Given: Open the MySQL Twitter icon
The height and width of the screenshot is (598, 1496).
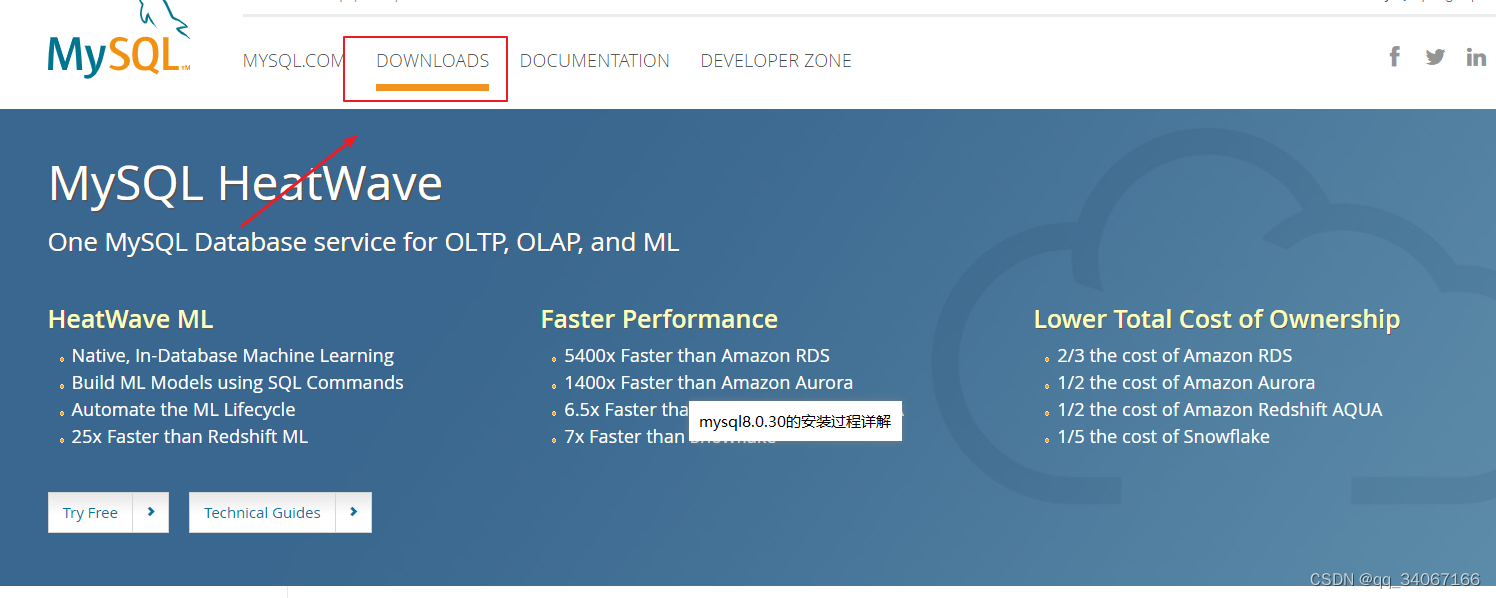Looking at the screenshot, I should point(1435,57).
